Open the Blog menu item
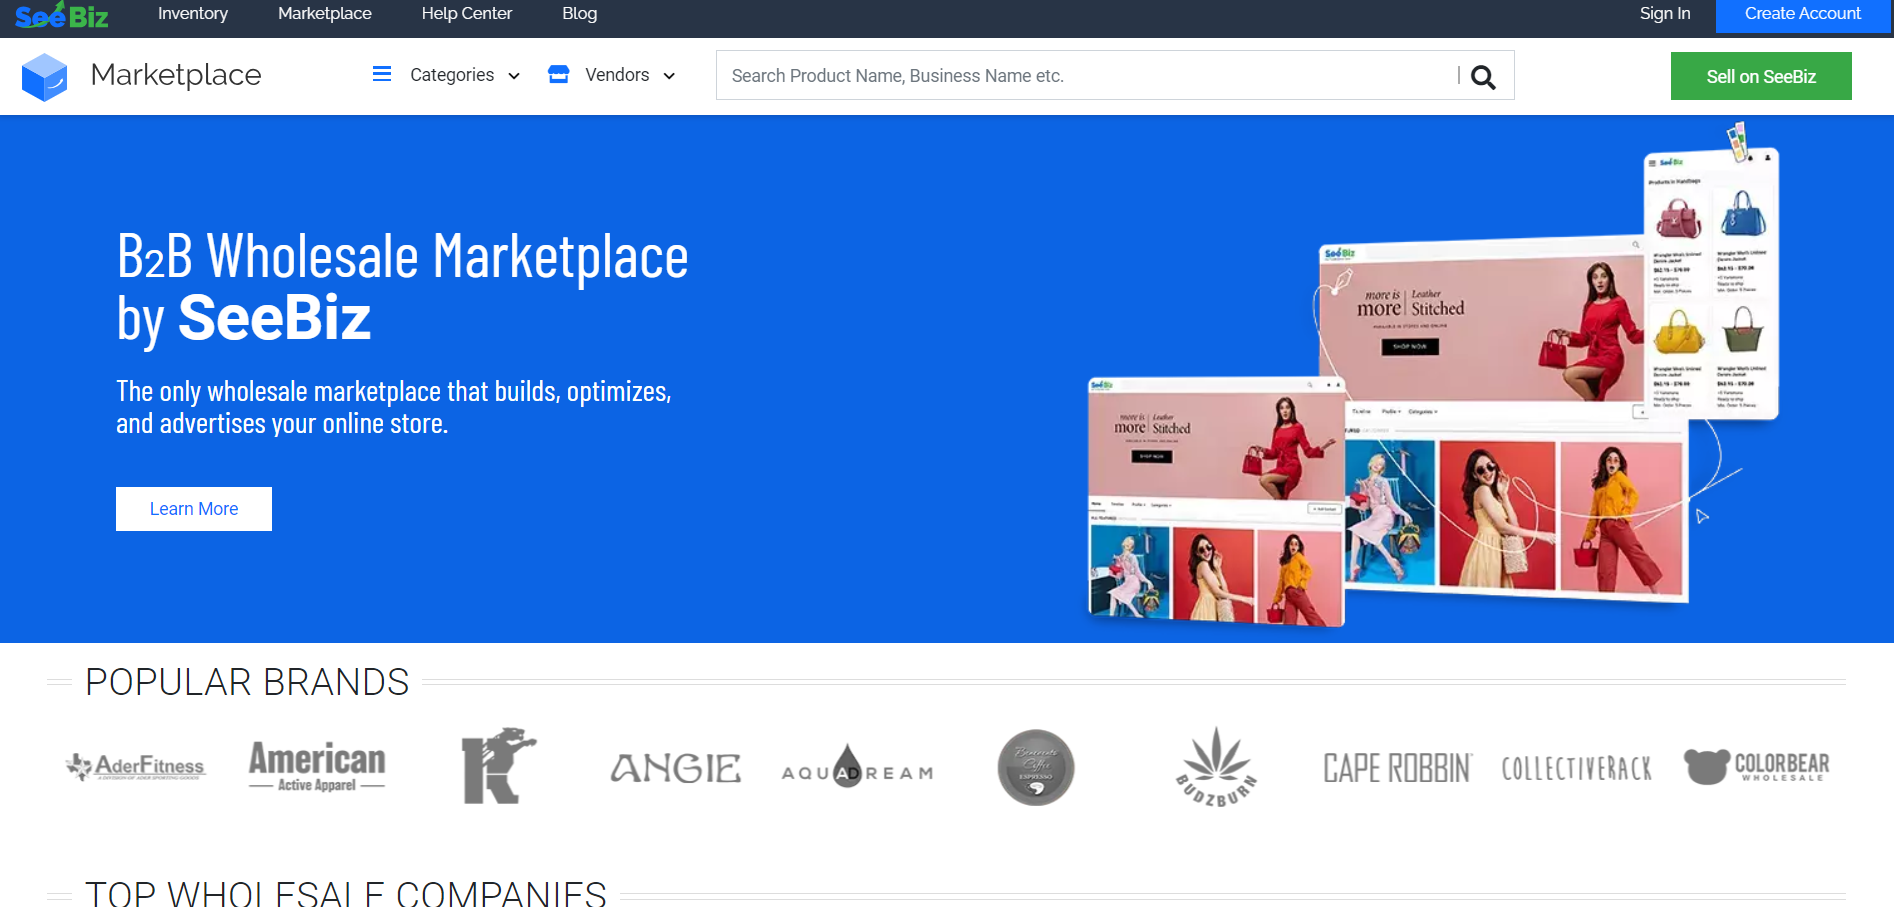This screenshot has width=1894, height=907. (x=580, y=14)
